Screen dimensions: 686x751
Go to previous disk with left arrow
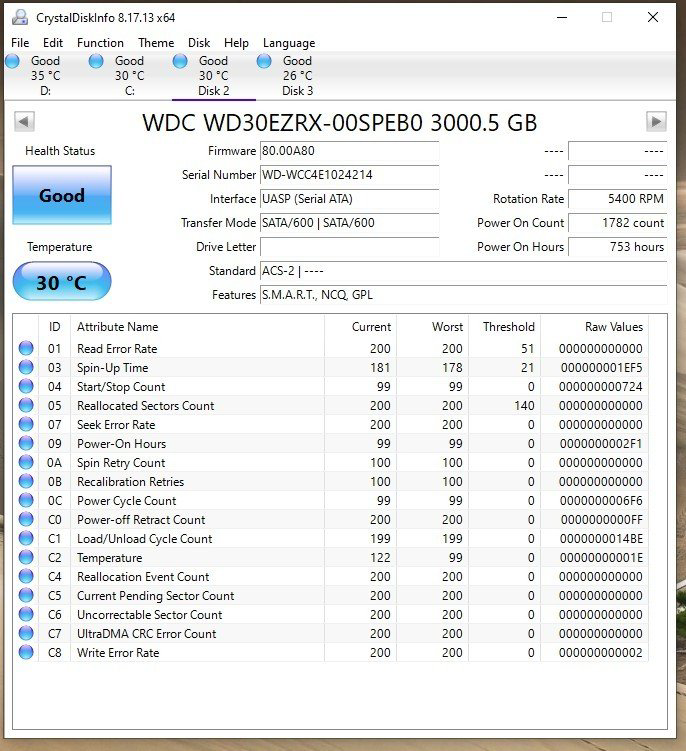coord(24,121)
